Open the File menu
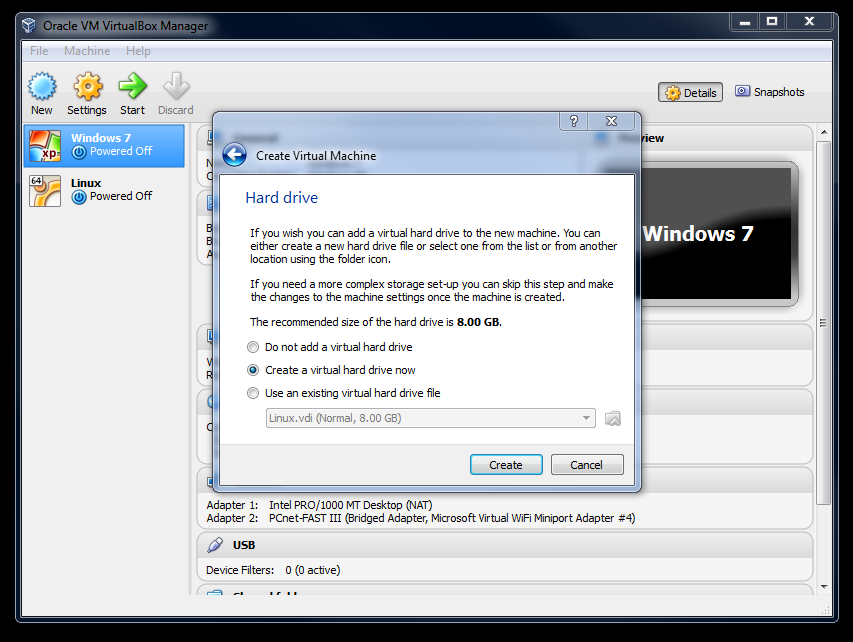The height and width of the screenshot is (642, 853). (39, 51)
